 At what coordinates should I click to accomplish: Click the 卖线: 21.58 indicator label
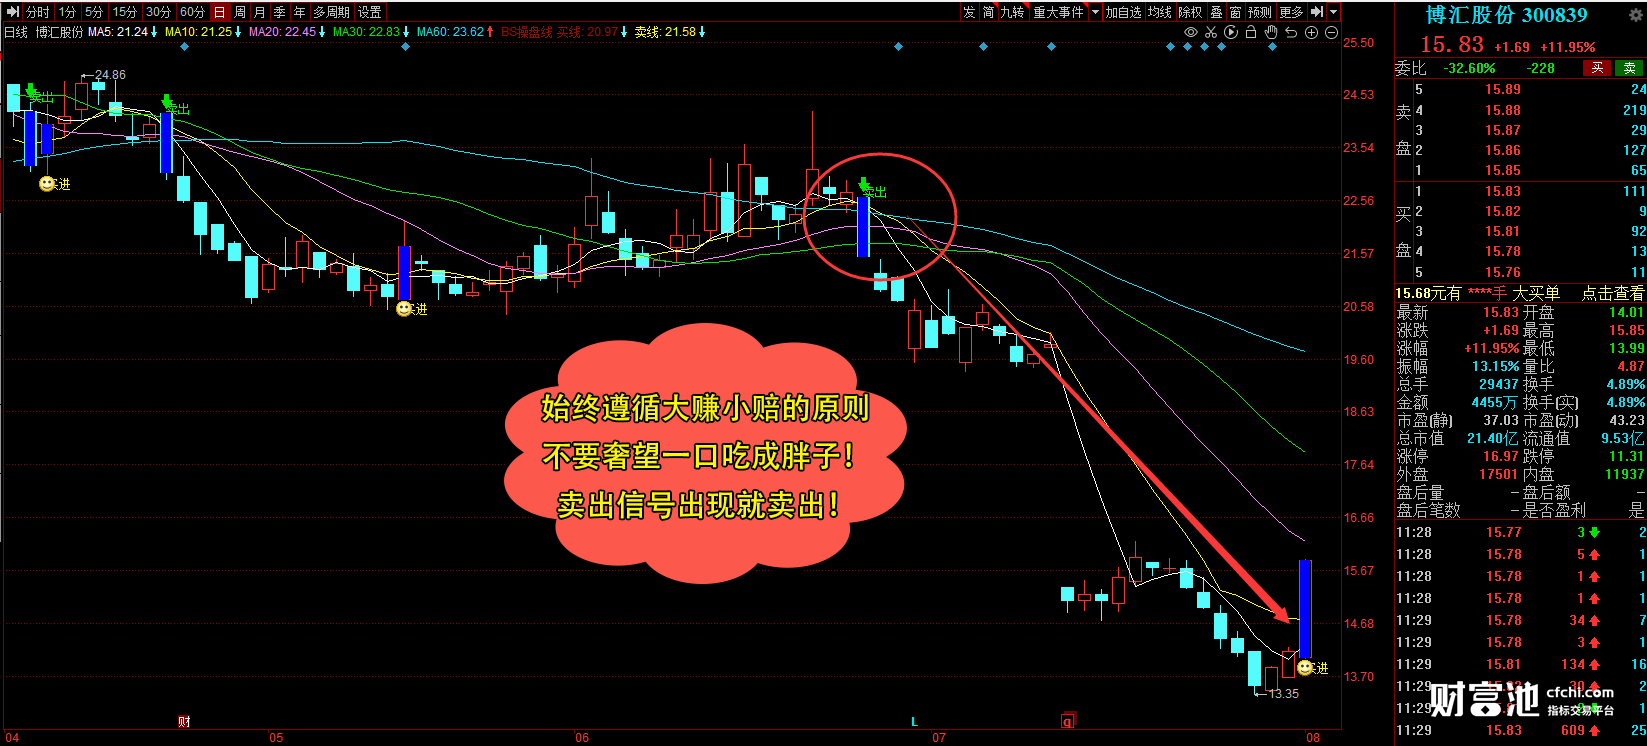point(665,32)
